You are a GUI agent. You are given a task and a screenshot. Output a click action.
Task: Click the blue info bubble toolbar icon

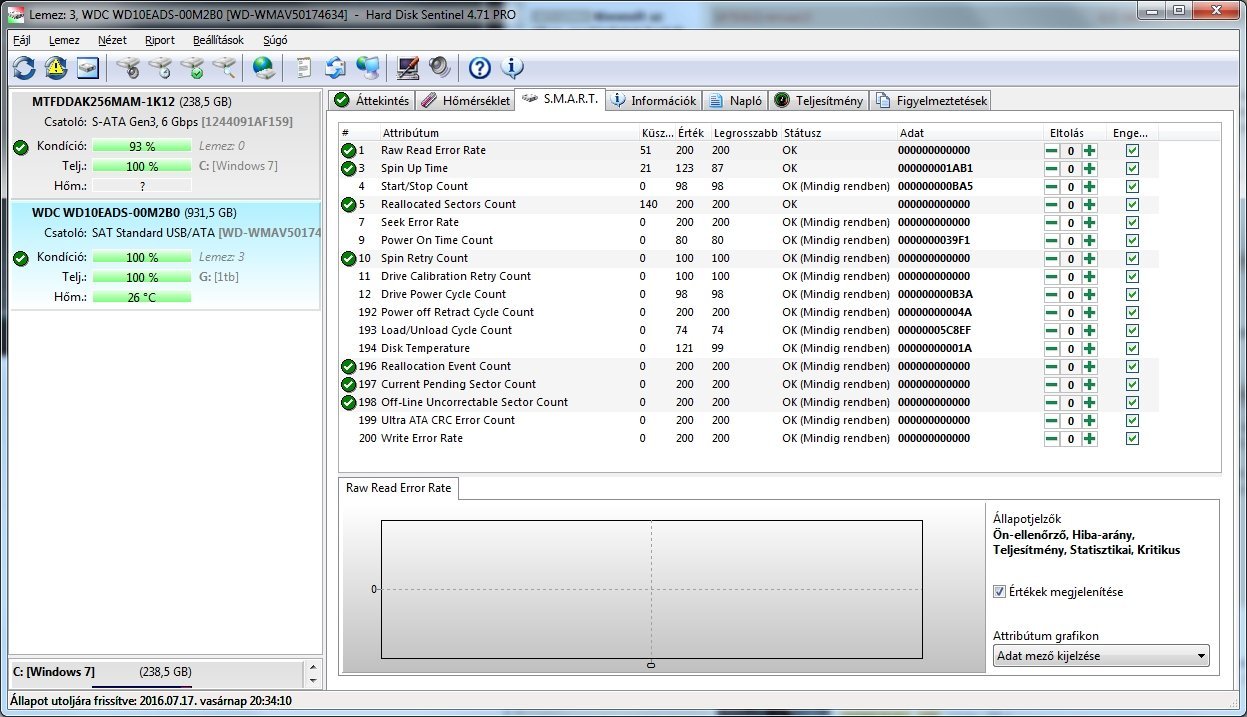[x=512, y=68]
